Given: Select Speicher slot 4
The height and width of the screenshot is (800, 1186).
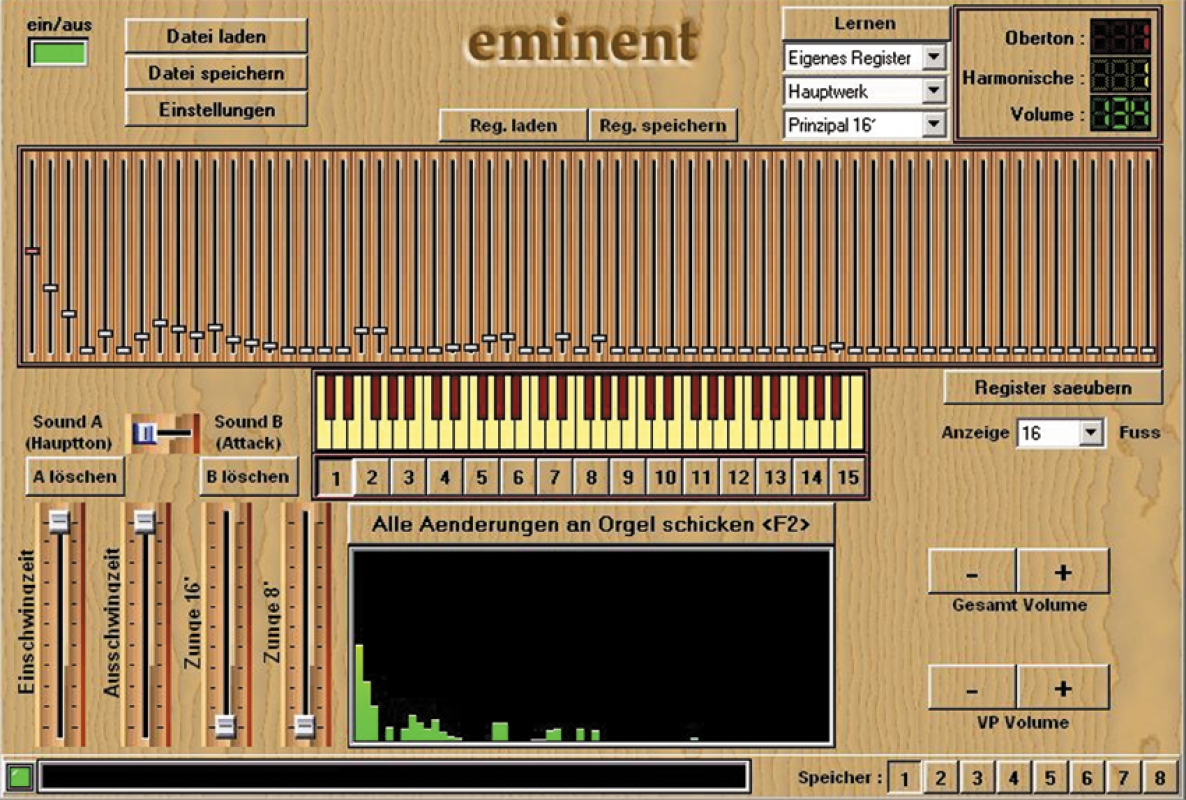Looking at the screenshot, I should (x=1013, y=777).
